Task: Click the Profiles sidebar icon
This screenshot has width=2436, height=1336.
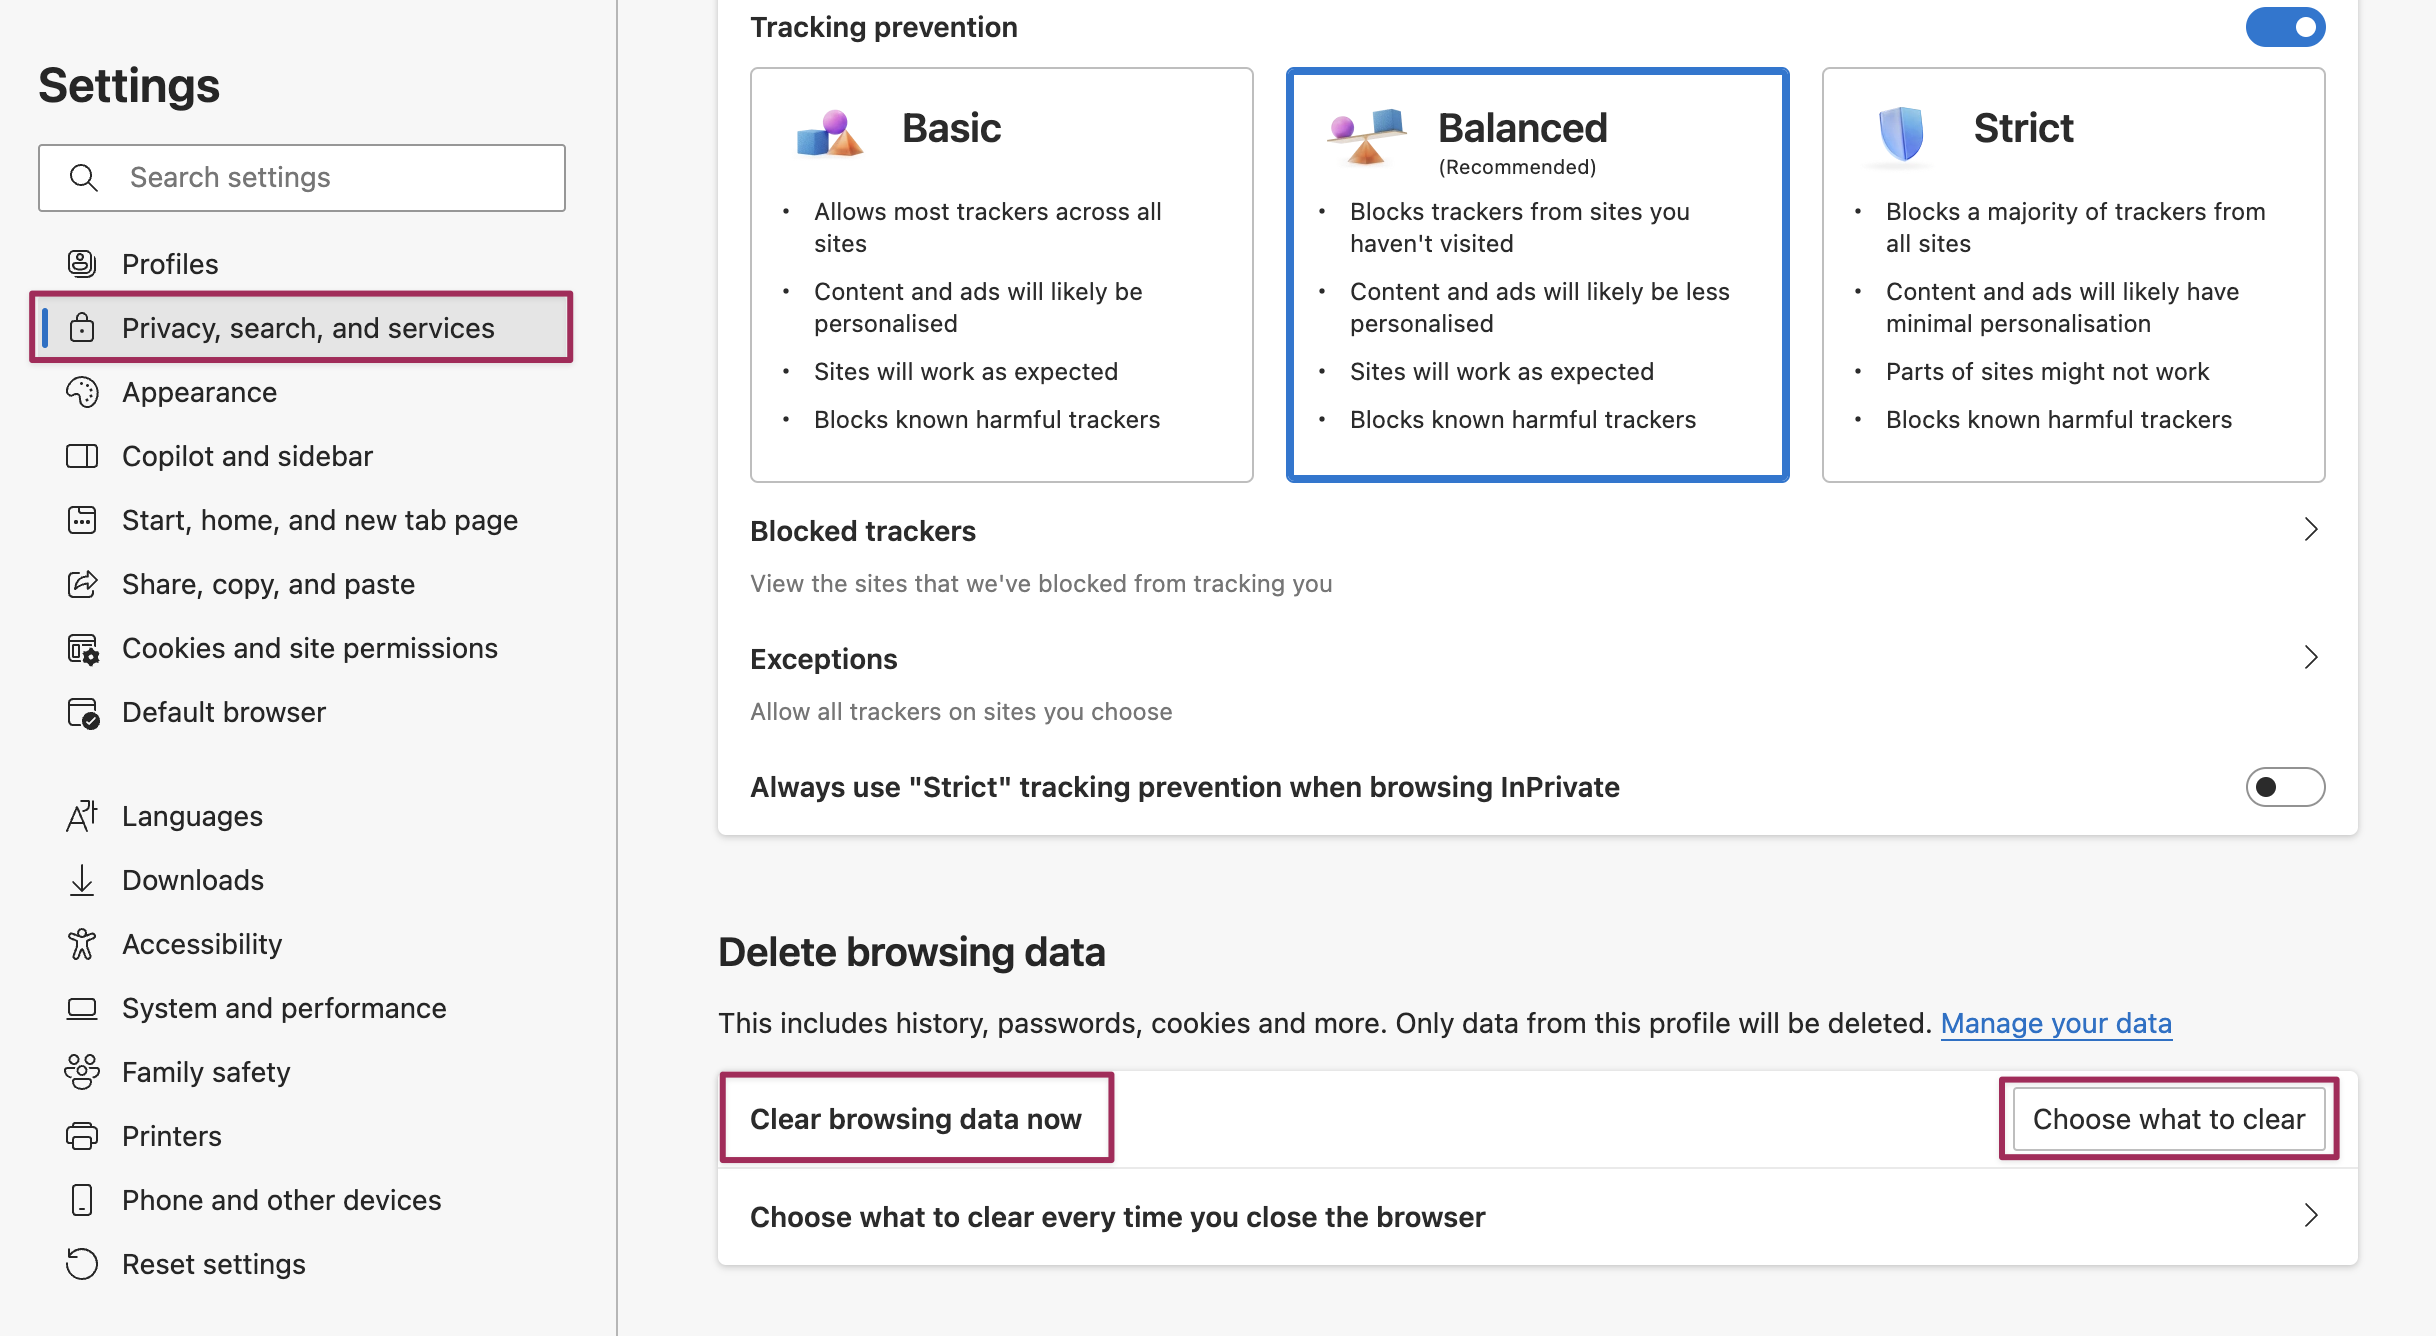Action: tap(82, 264)
